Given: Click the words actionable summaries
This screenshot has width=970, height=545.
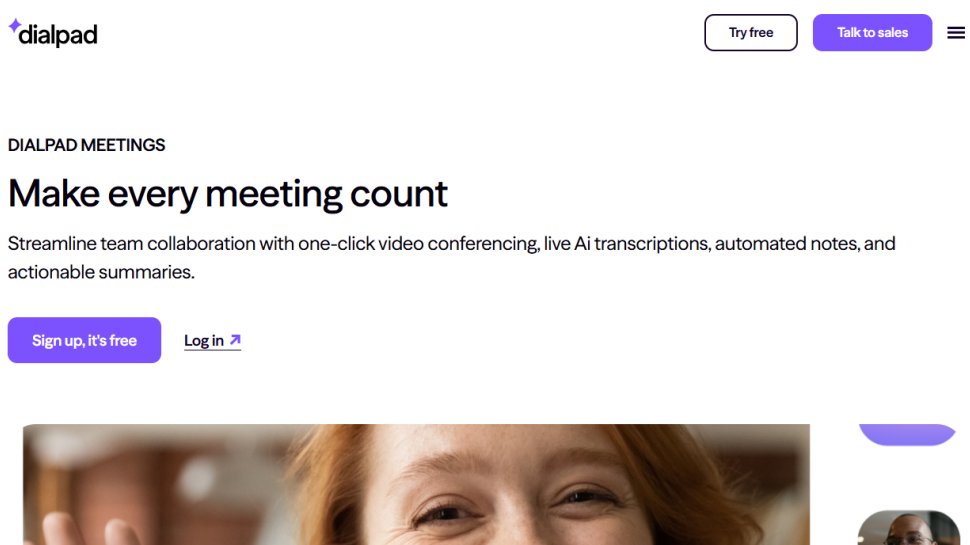Looking at the screenshot, I should point(101,272).
